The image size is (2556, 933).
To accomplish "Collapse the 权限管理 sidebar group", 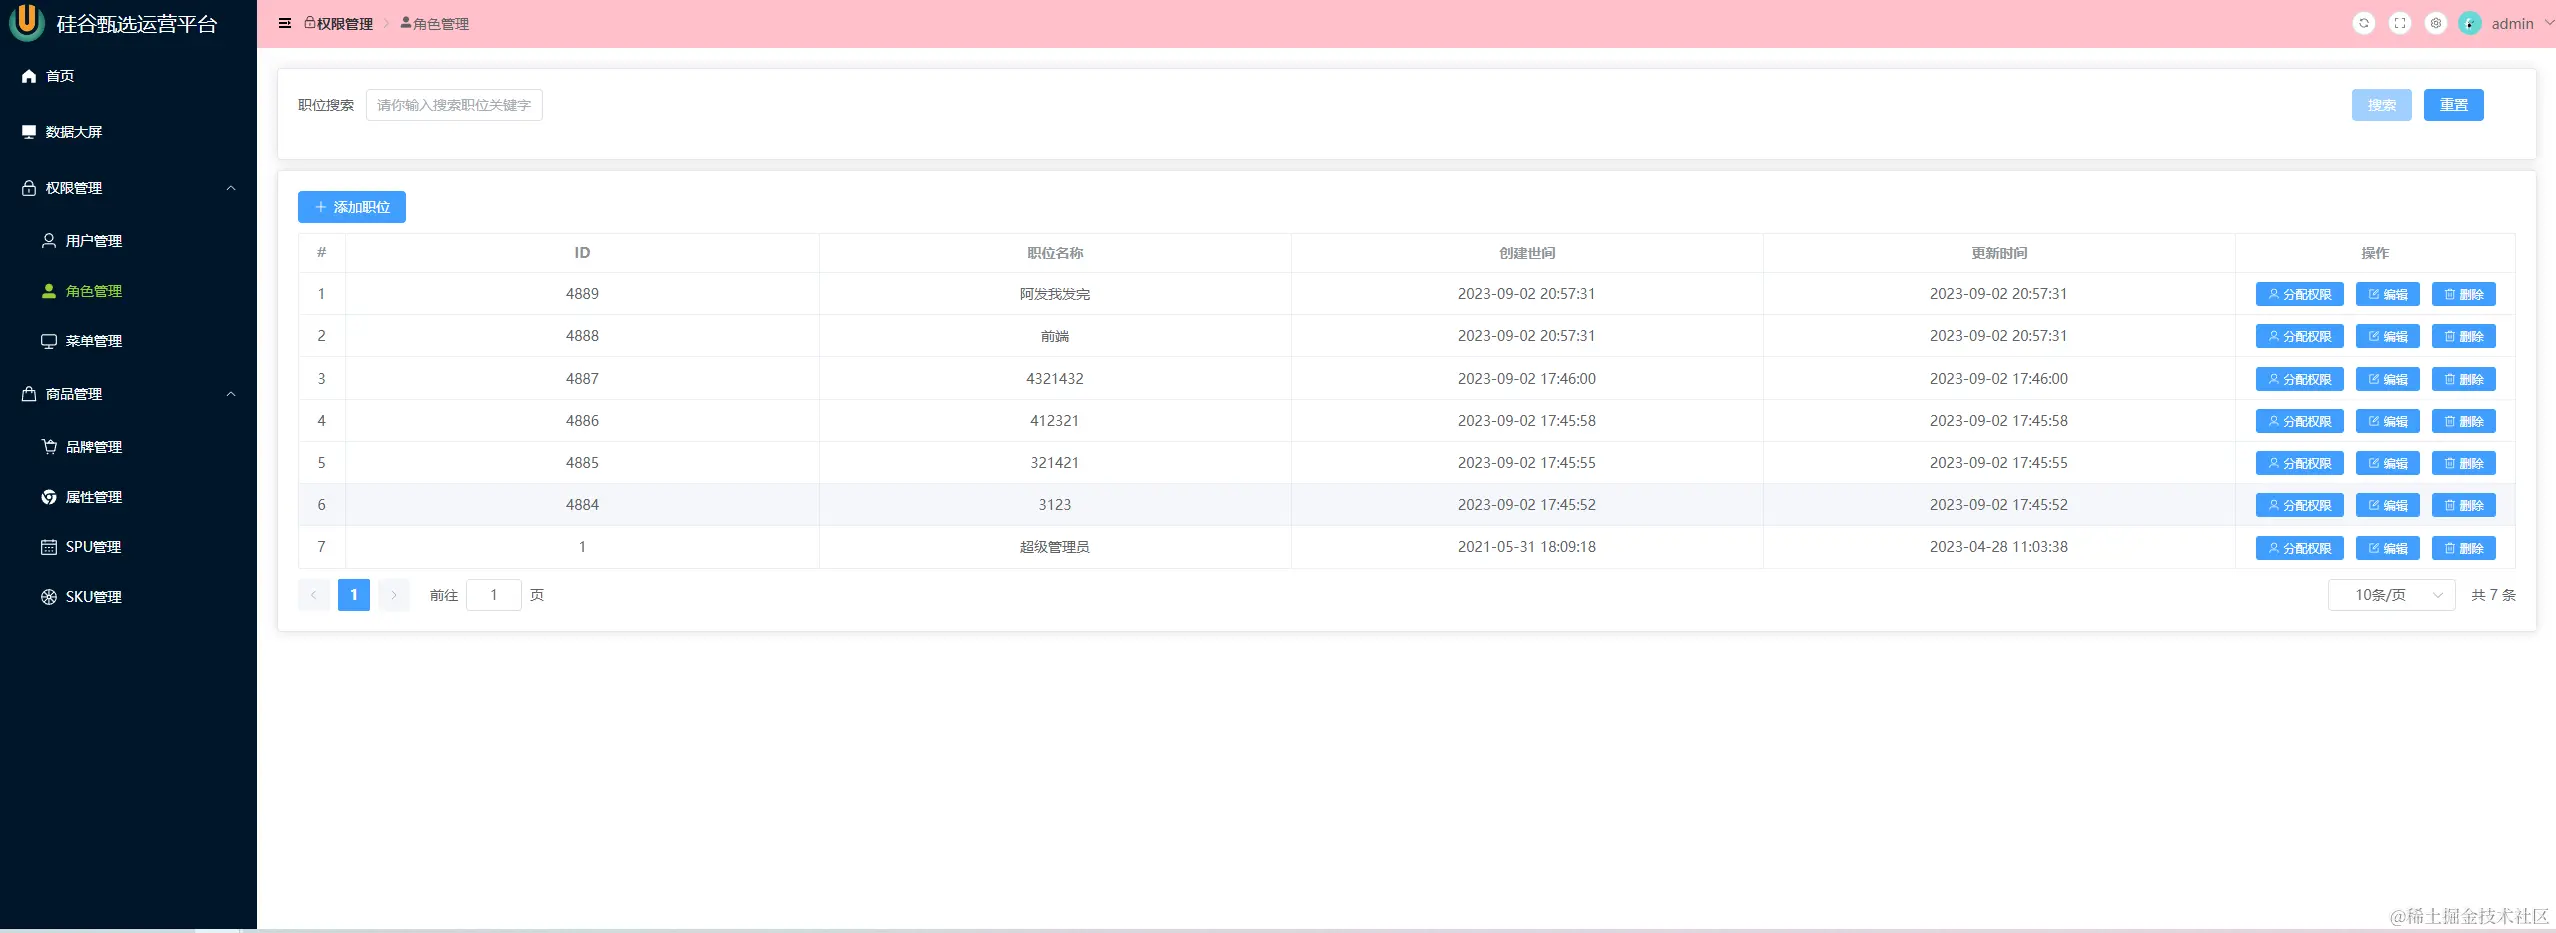I will pyautogui.click(x=128, y=188).
